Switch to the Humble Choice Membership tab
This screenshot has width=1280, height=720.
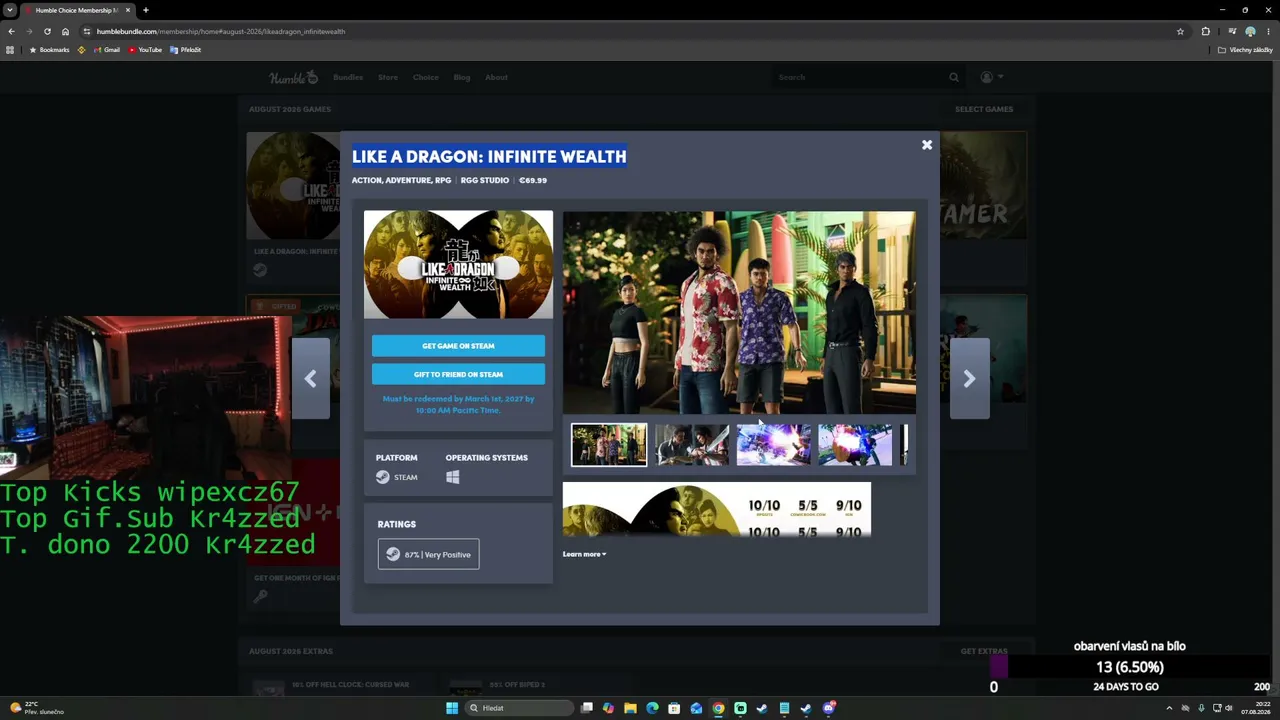[x=77, y=10]
